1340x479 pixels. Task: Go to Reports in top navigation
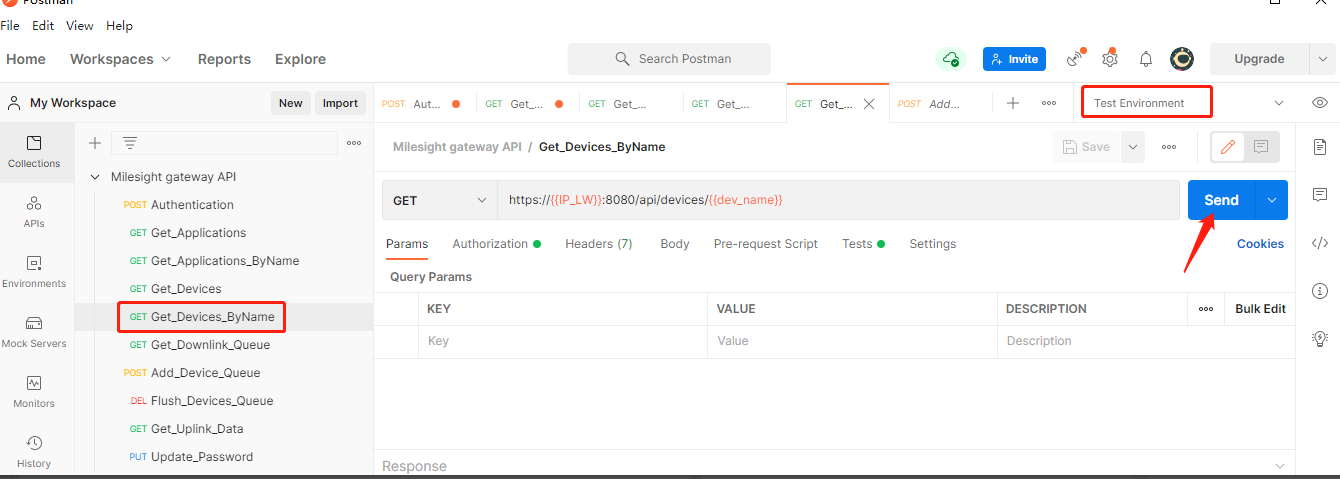(224, 59)
